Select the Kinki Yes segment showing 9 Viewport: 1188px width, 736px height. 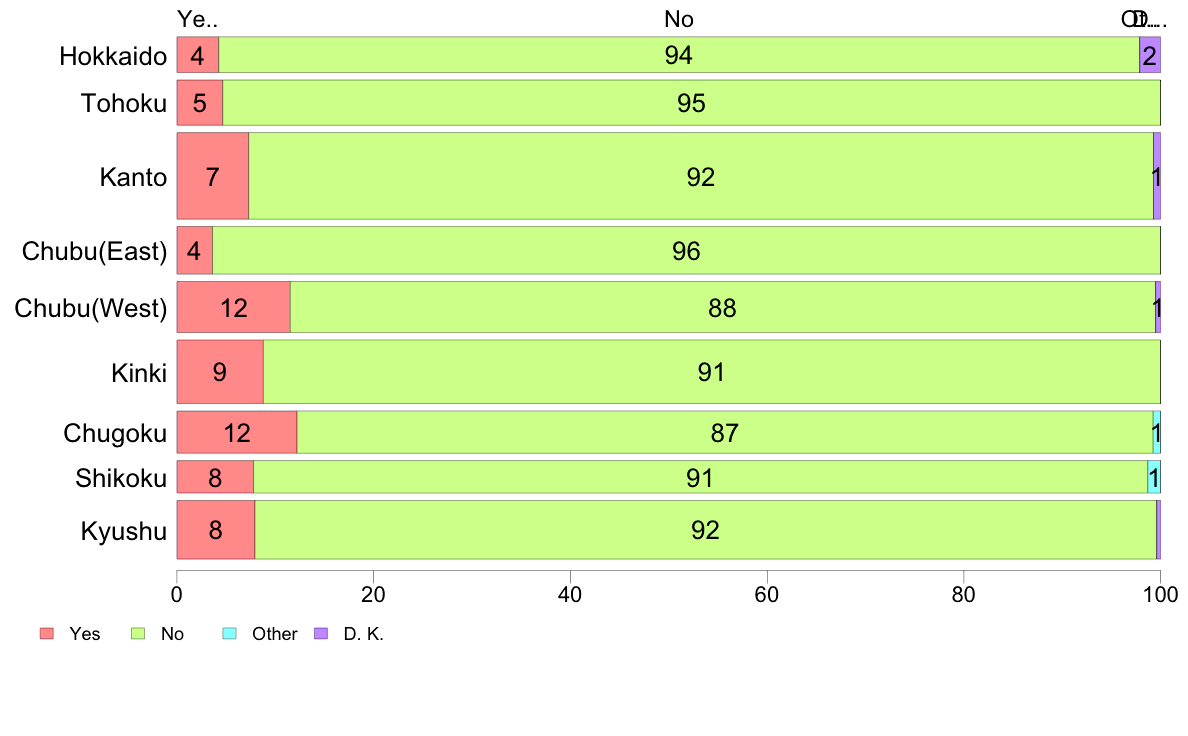pos(220,371)
